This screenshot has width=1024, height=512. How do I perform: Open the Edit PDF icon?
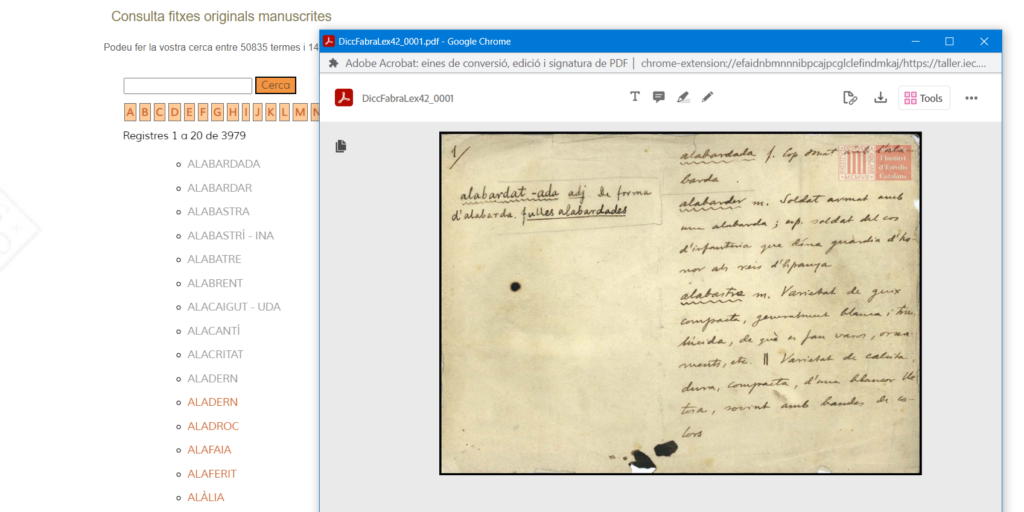coord(850,98)
